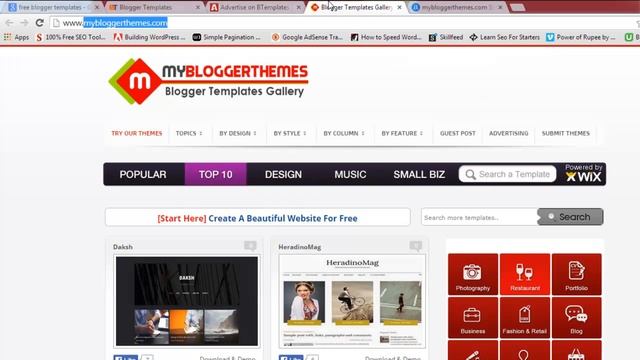Open the Restaurant category tile

point(525,274)
